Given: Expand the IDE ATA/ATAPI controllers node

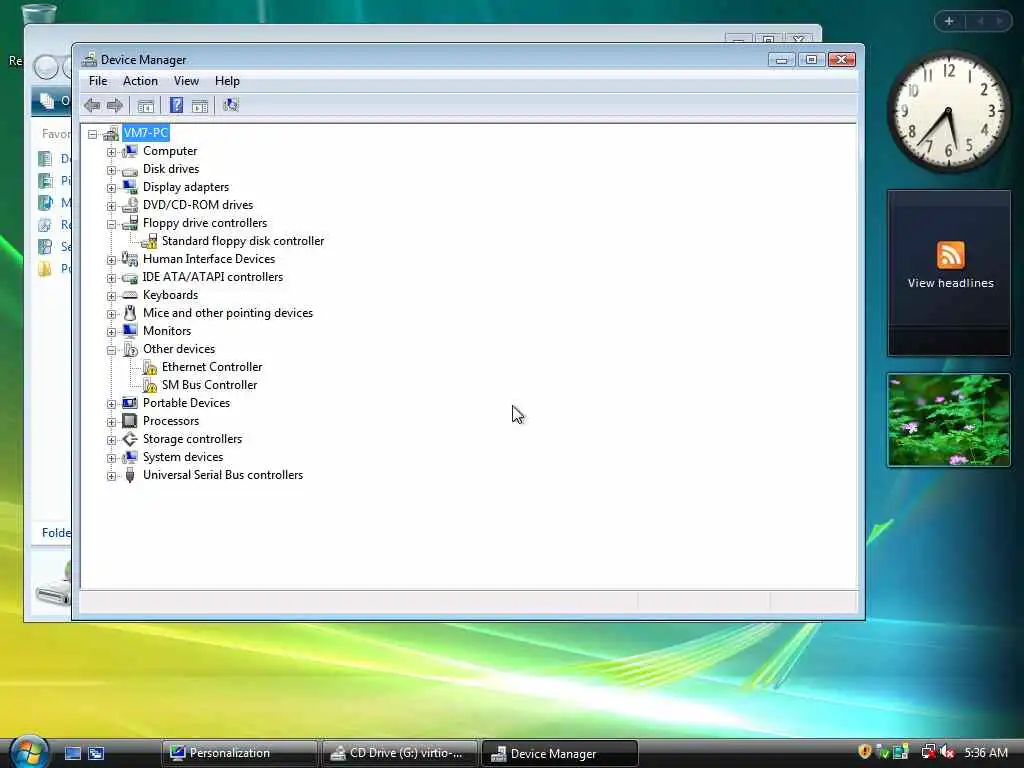Looking at the screenshot, I should [112, 278].
